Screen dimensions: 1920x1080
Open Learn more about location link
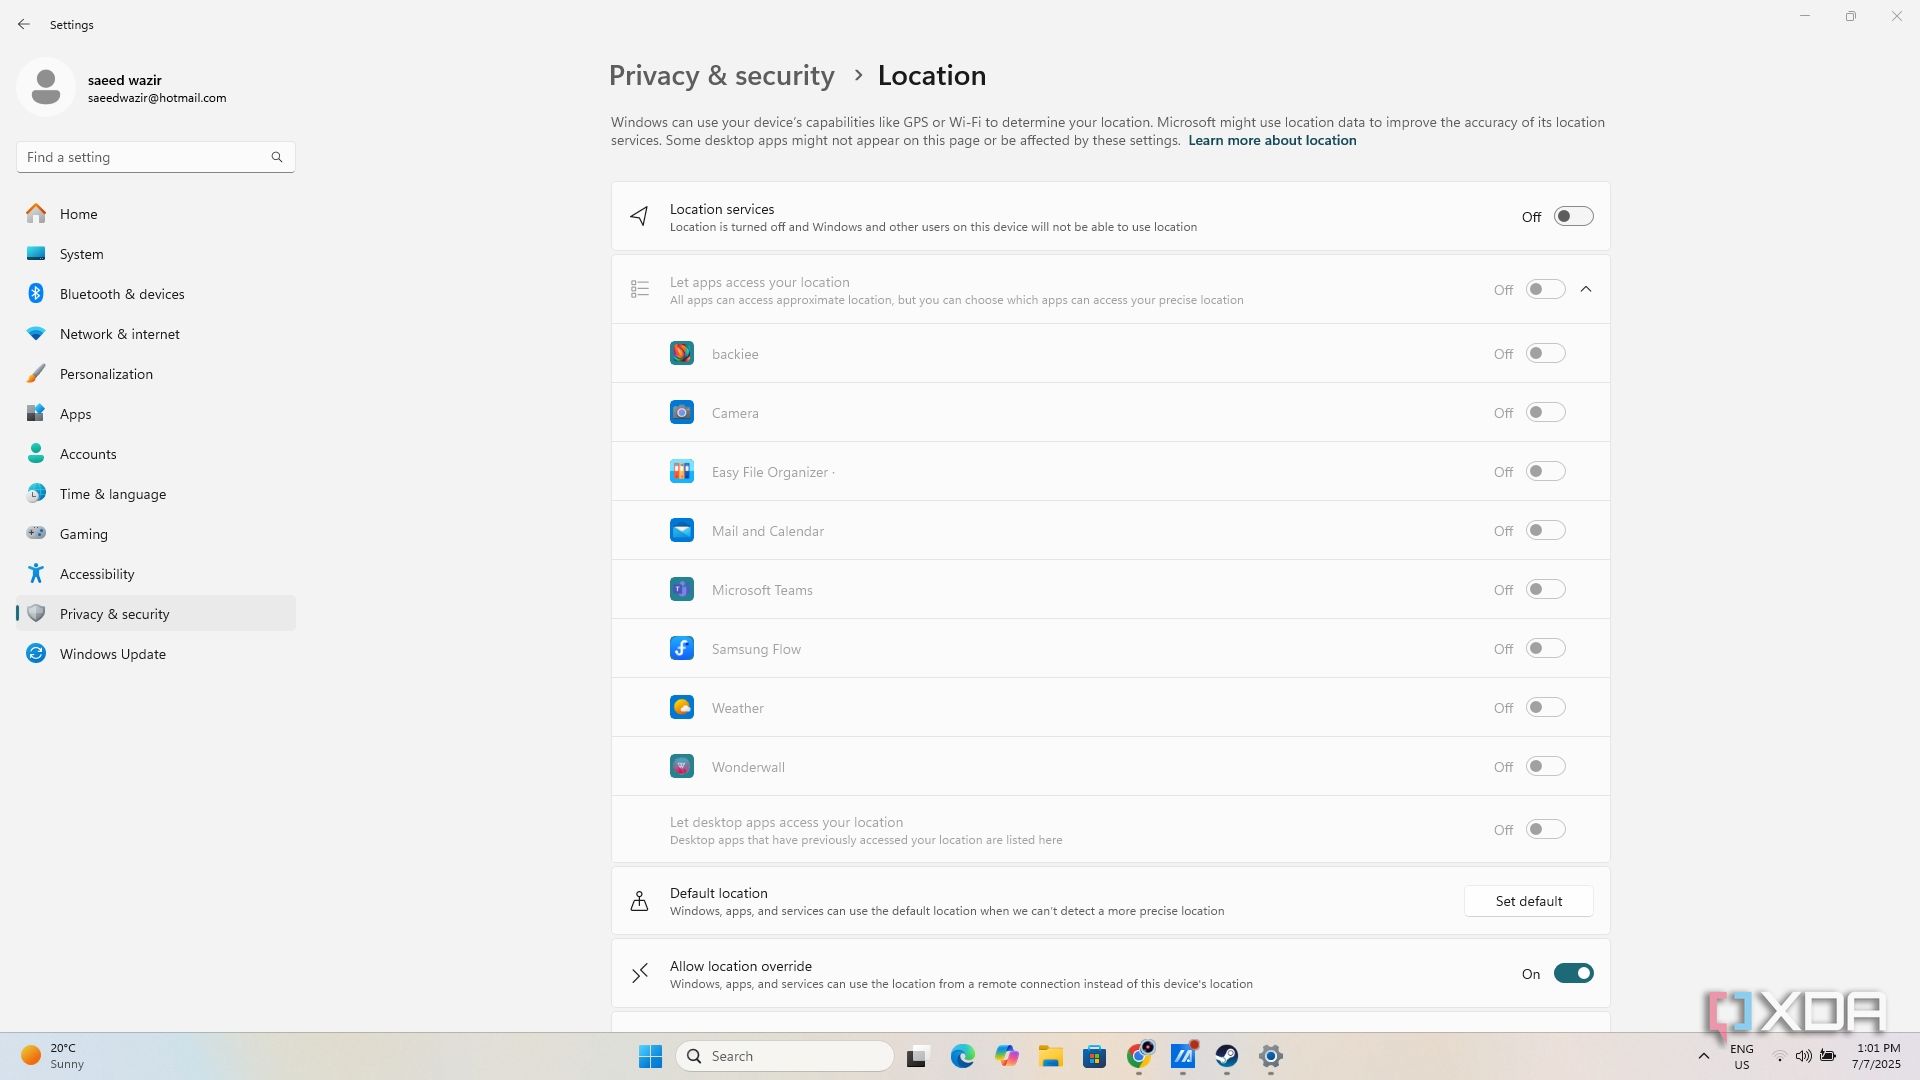tap(1272, 140)
